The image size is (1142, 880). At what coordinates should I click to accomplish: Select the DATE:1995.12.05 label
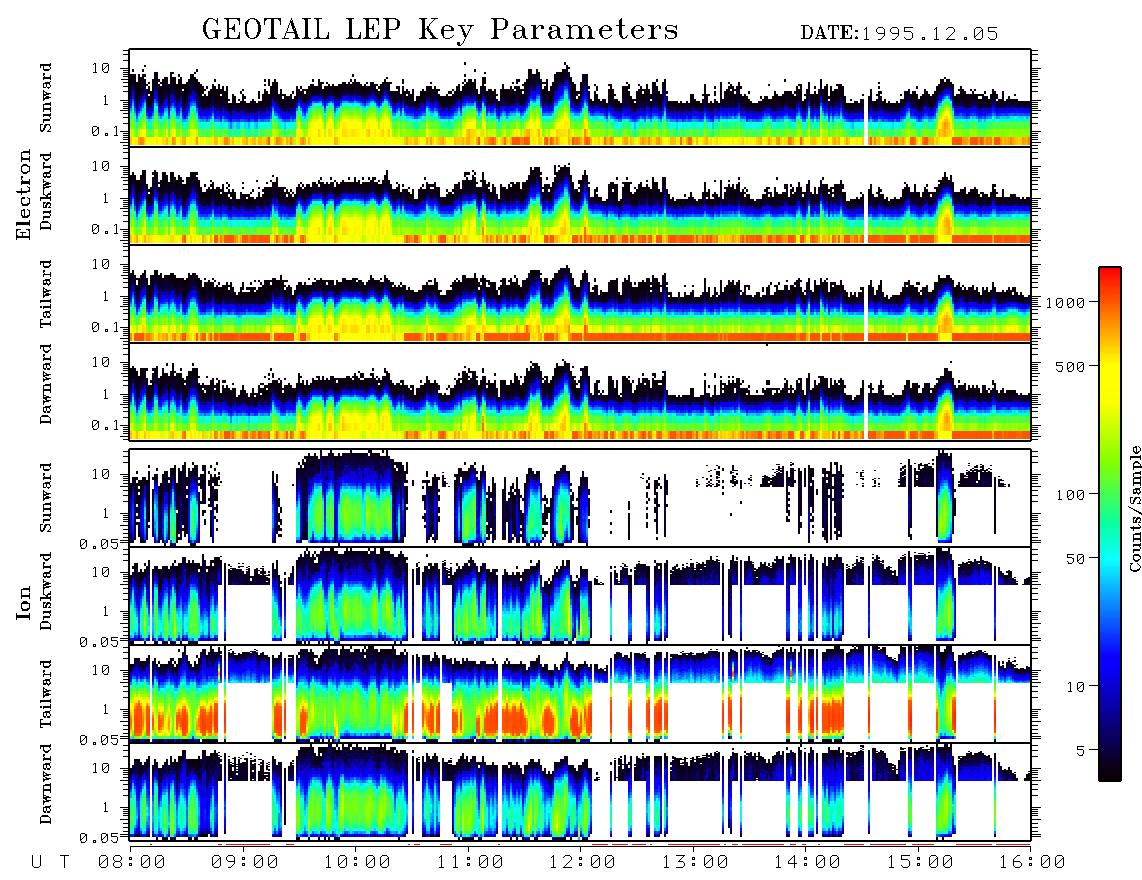899,34
